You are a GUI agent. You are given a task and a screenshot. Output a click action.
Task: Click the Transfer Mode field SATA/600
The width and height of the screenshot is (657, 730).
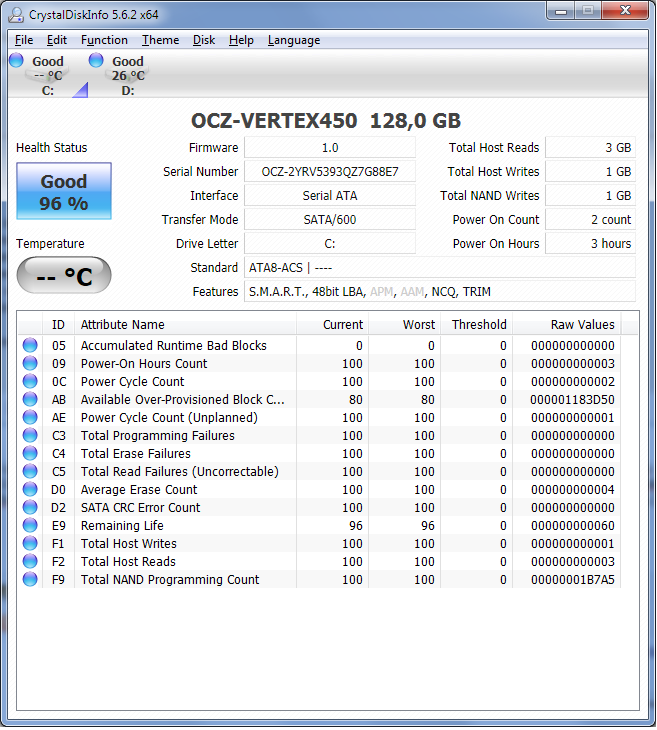coord(330,220)
